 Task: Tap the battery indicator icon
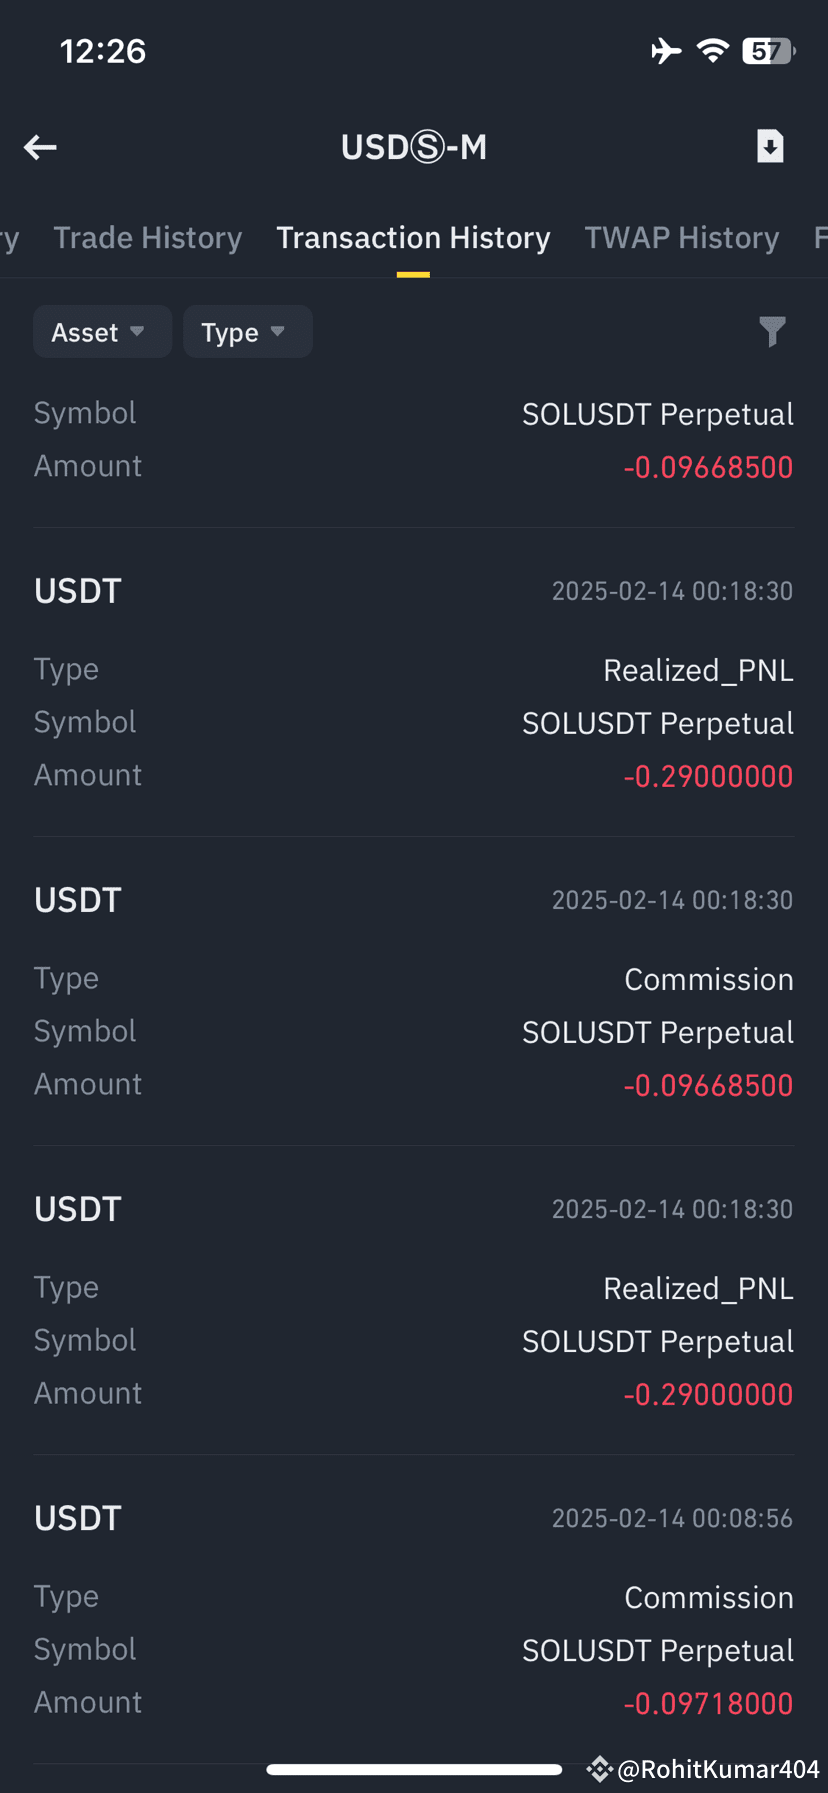click(x=768, y=50)
